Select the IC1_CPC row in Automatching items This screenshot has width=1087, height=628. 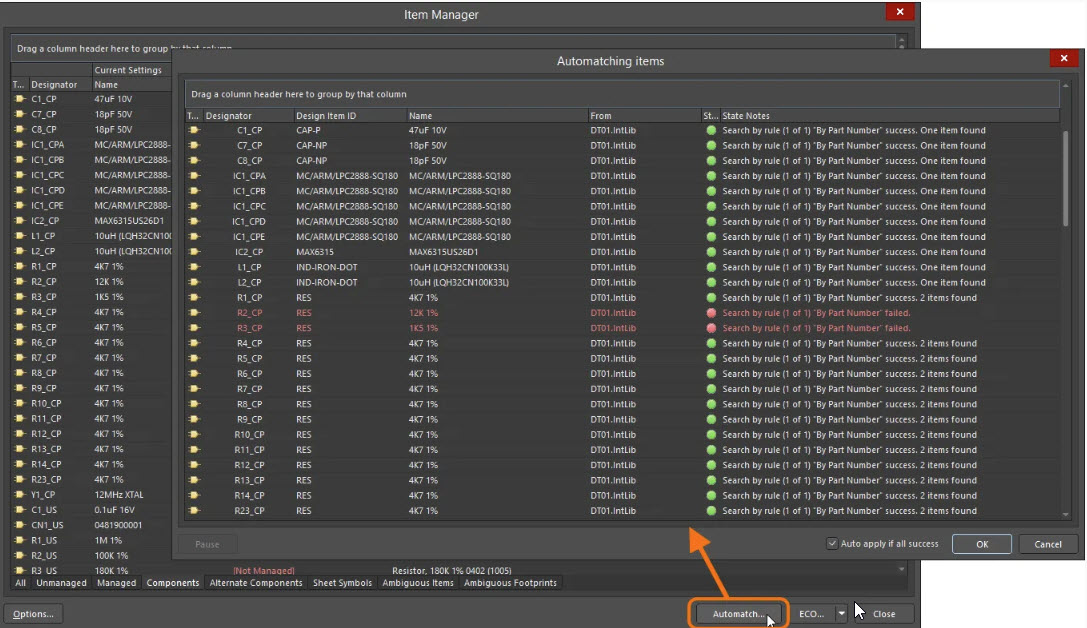622,207
